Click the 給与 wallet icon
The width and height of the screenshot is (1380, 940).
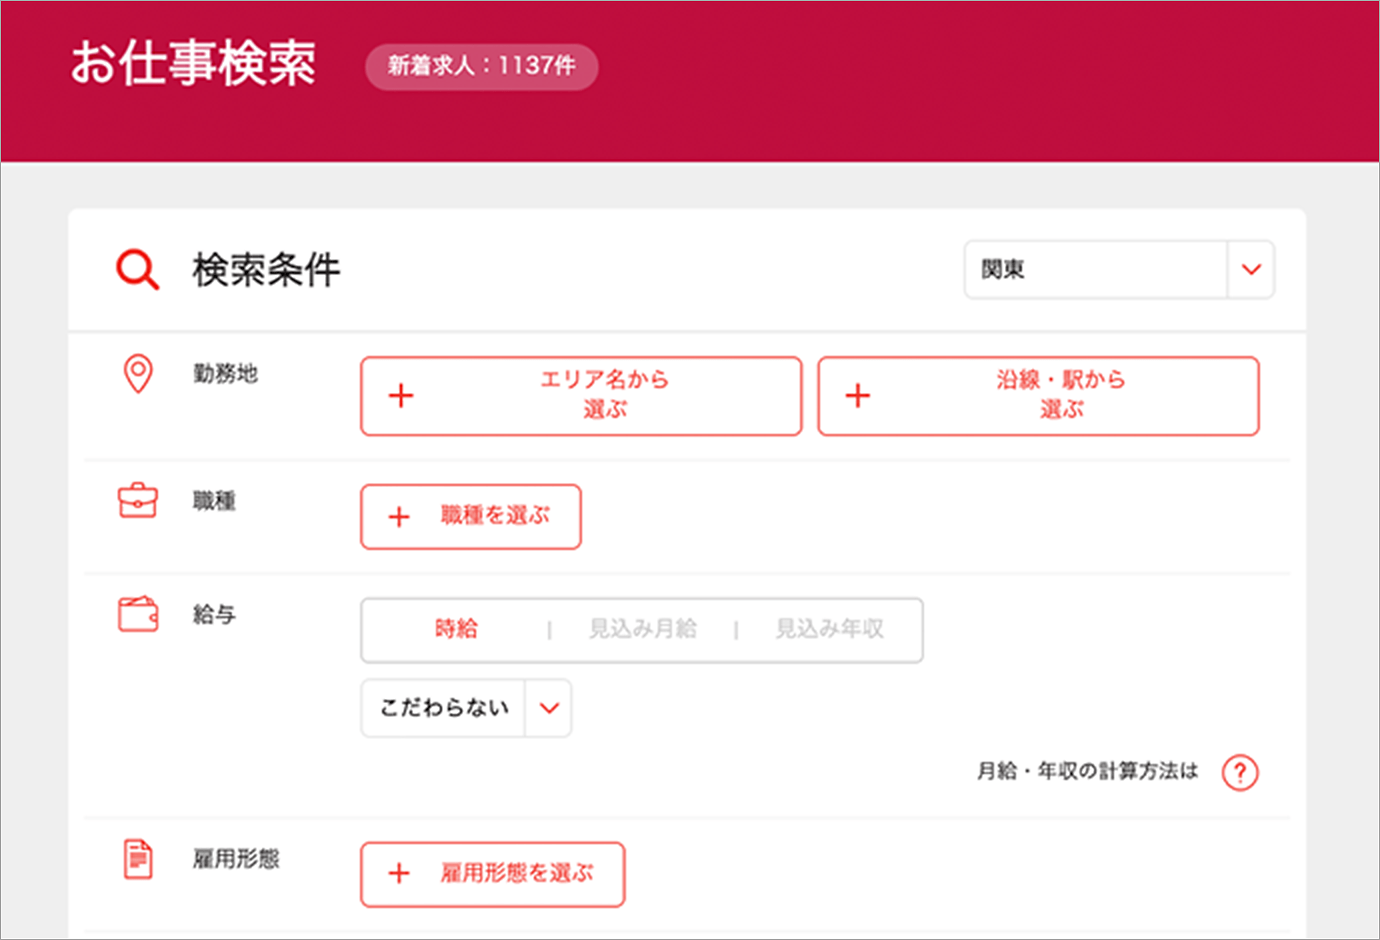(138, 614)
